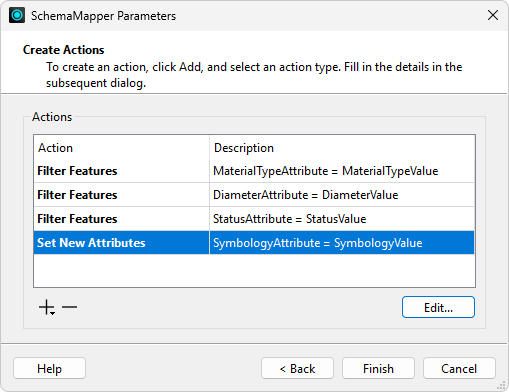Click the SchemaMapper app icon in title bar

click(x=17, y=15)
